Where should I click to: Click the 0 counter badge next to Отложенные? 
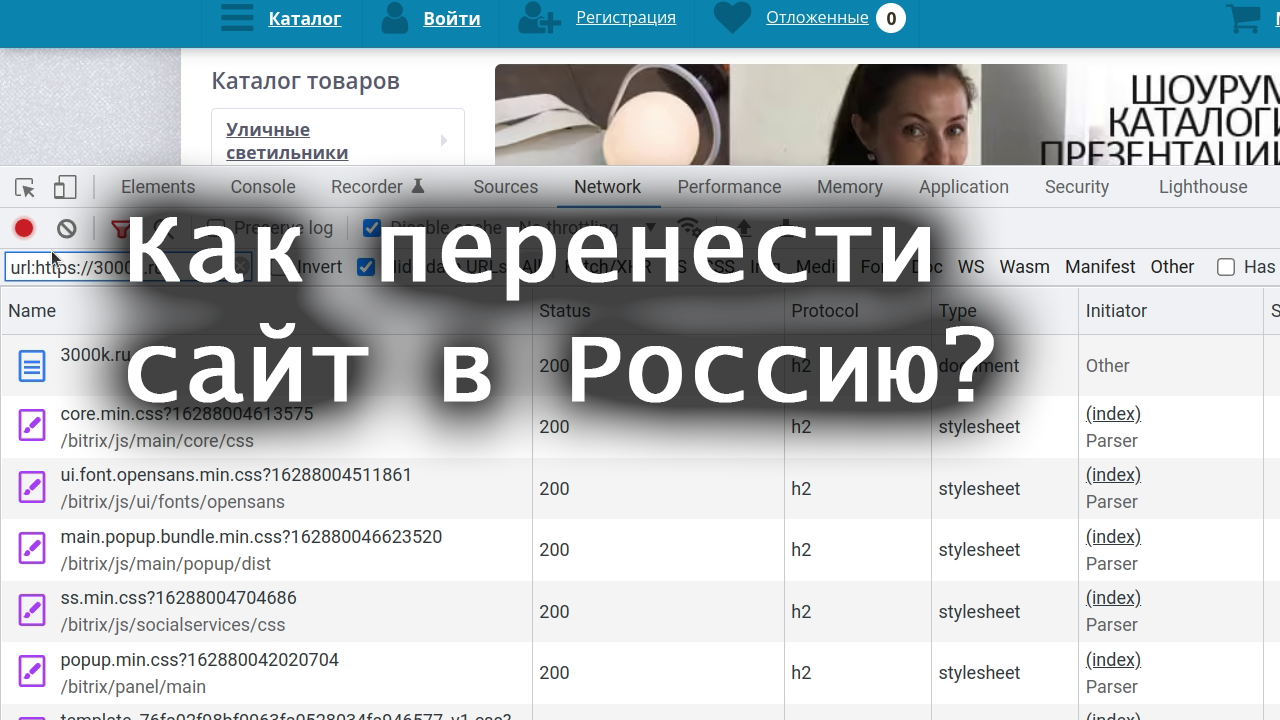point(891,18)
